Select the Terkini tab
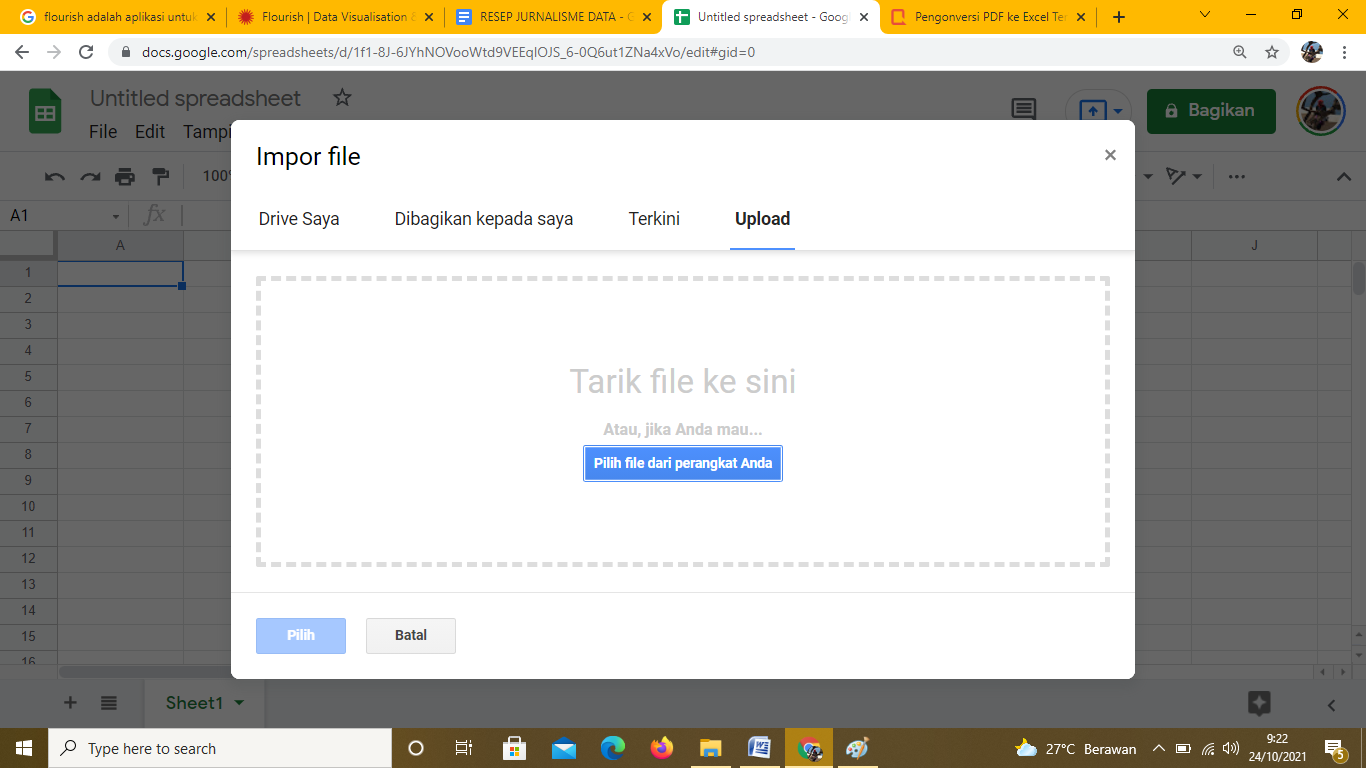The height and width of the screenshot is (768, 1366). [x=654, y=219]
